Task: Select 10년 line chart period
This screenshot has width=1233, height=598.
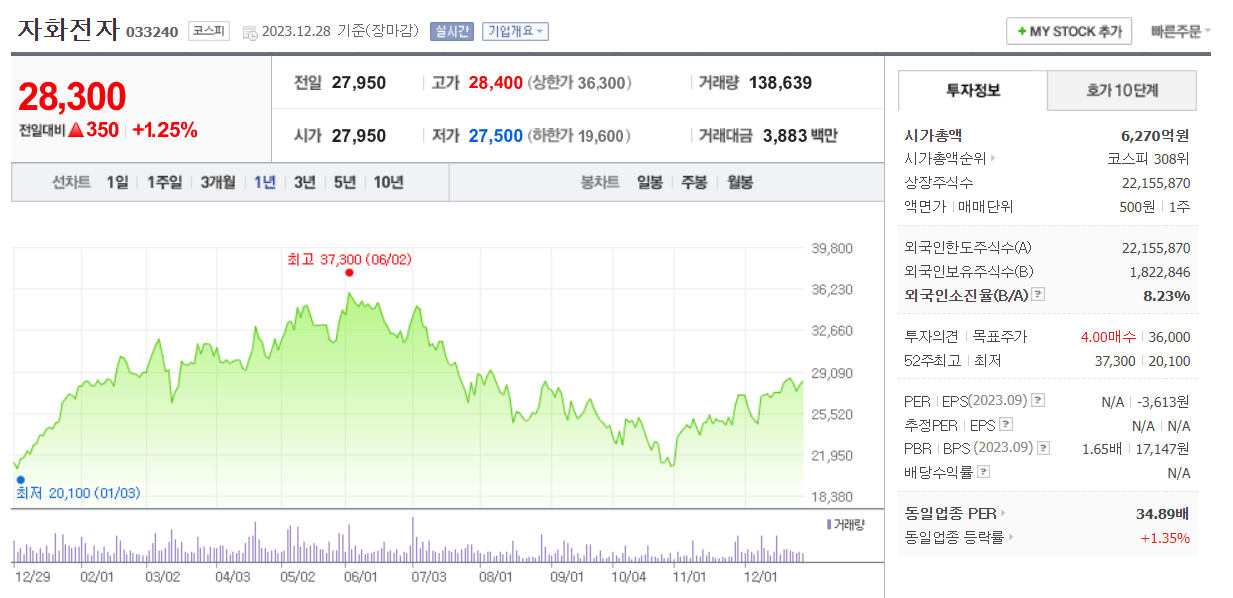Action: [x=389, y=182]
